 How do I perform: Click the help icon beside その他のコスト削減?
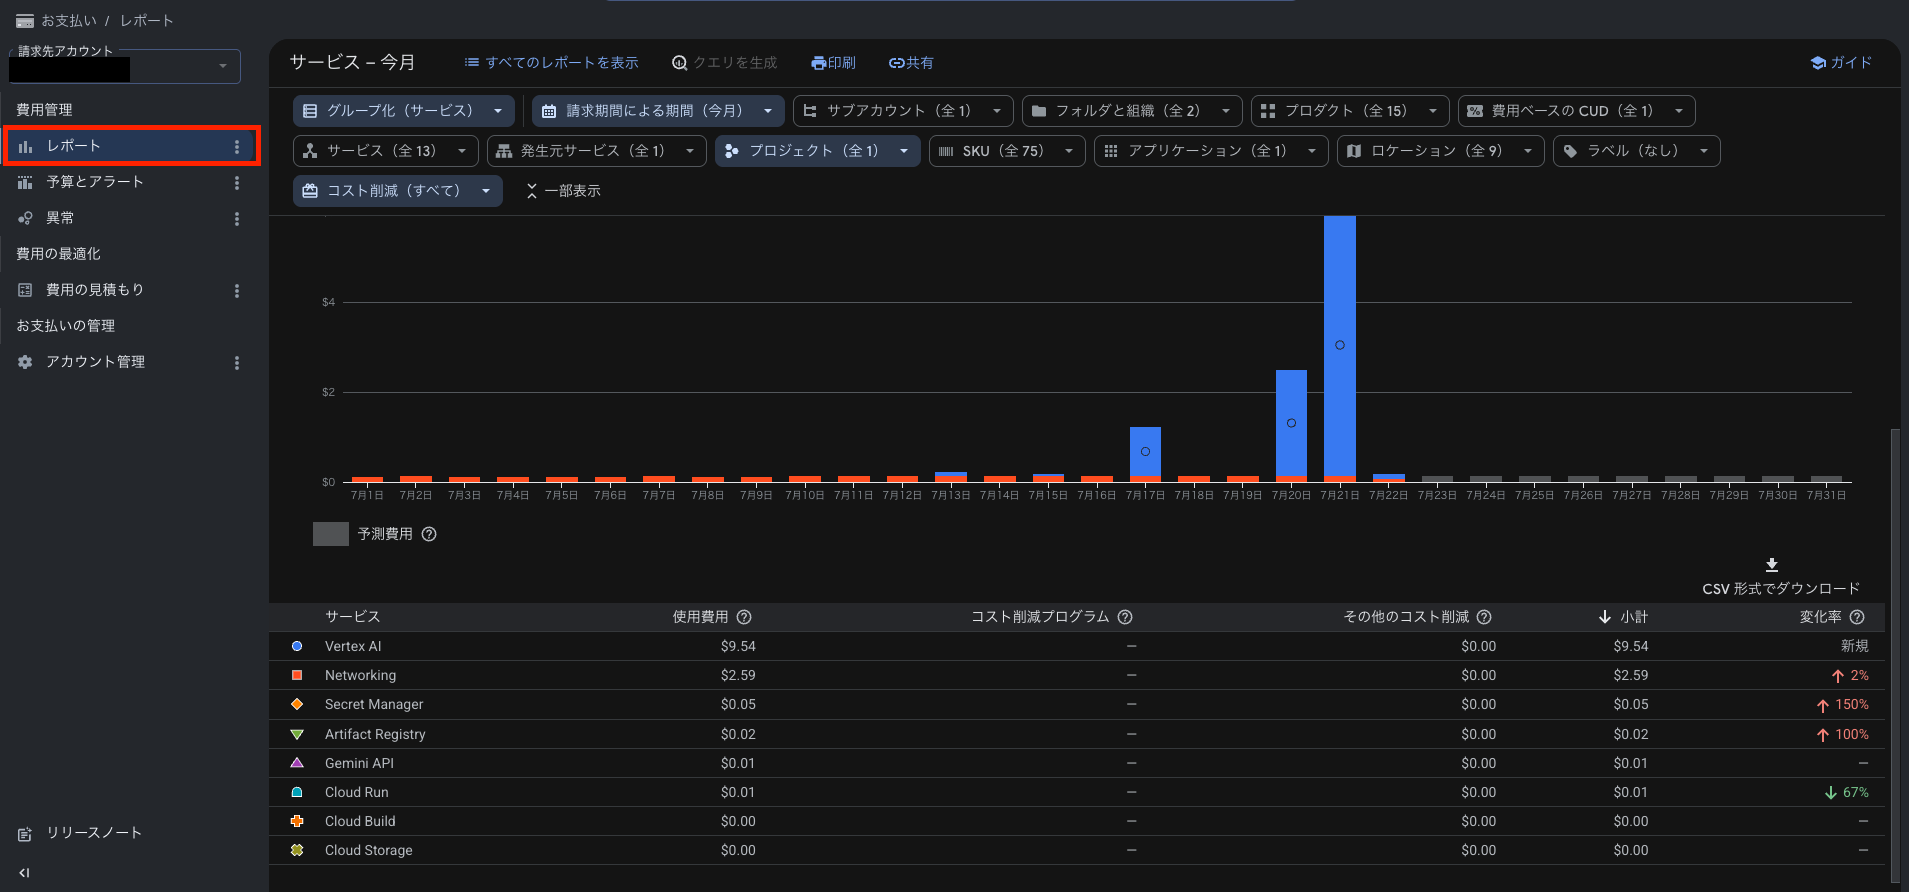pyautogui.click(x=1484, y=617)
